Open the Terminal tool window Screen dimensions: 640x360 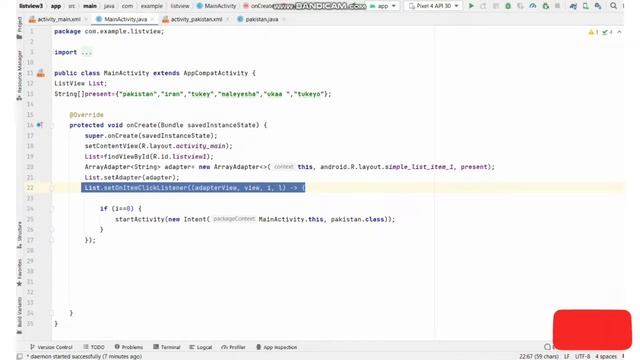[x=167, y=347]
